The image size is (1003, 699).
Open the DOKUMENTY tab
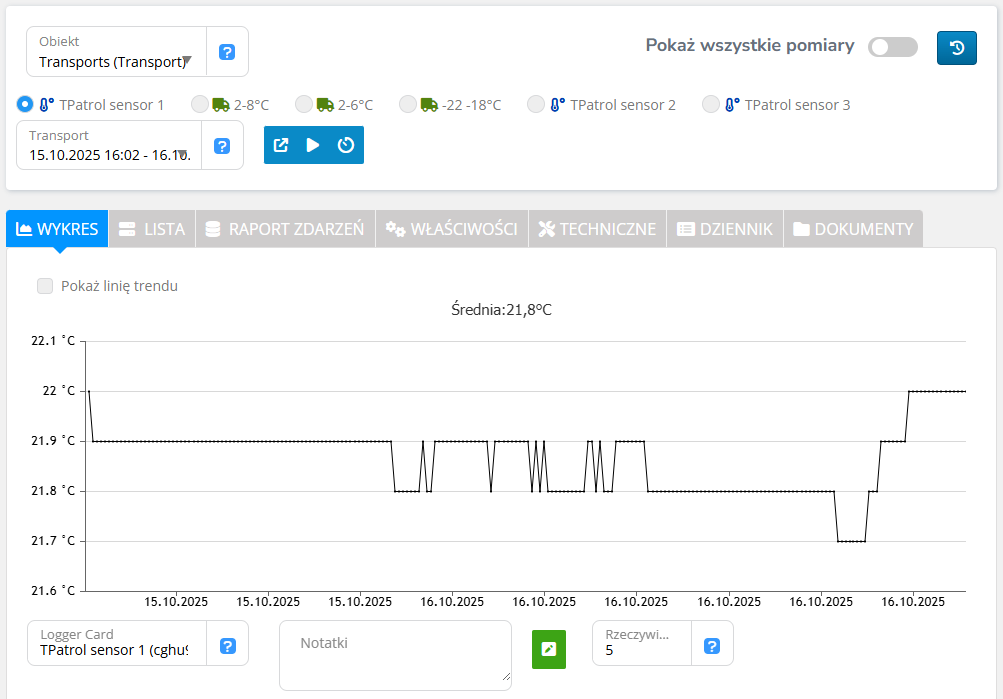pos(853,229)
